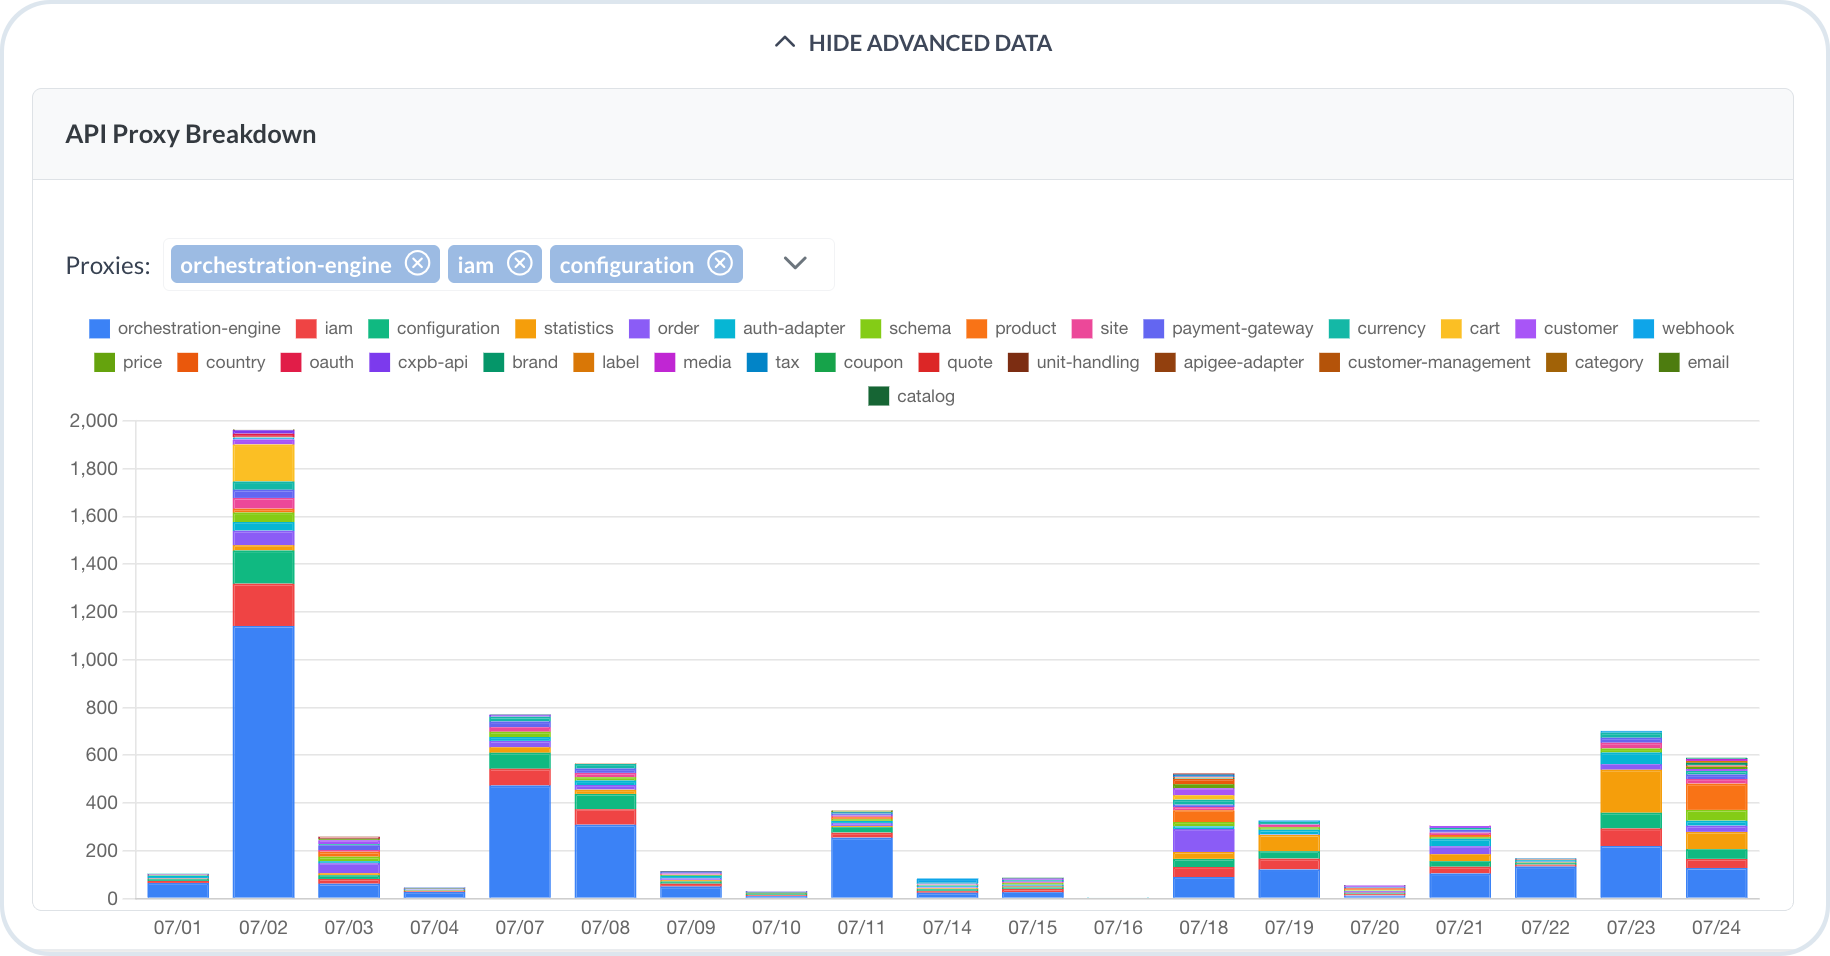Click the iam red legend swatch
Image resolution: width=1830 pixels, height=956 pixels.
pyautogui.click(x=306, y=328)
